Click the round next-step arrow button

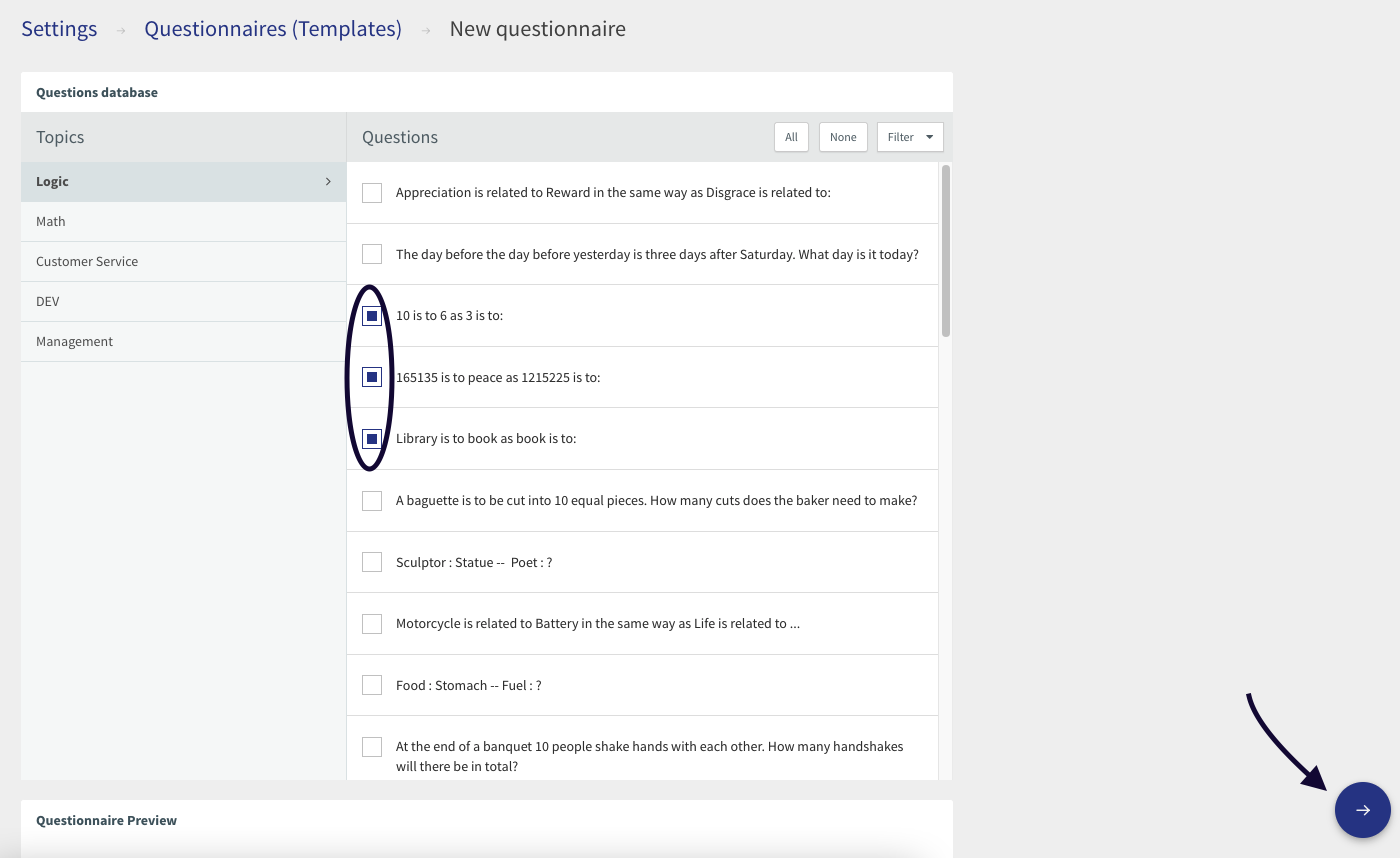click(x=1362, y=810)
